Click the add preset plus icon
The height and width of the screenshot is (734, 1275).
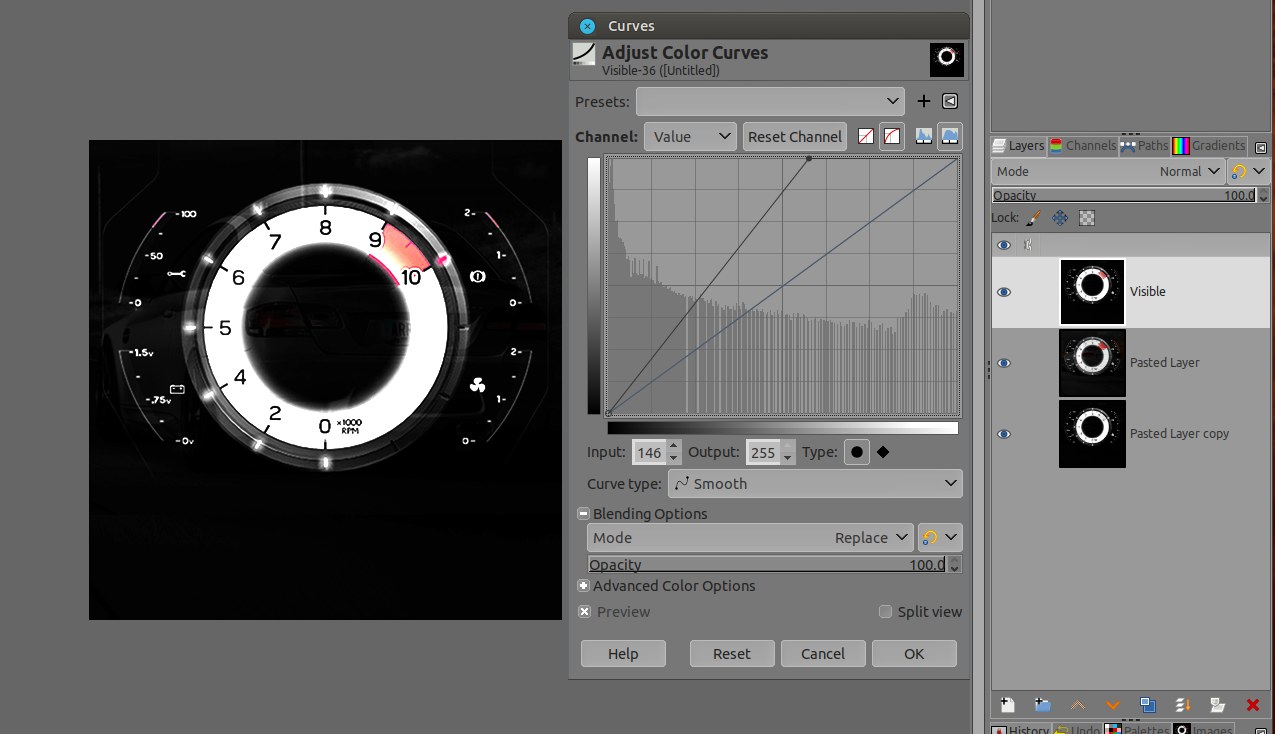pyautogui.click(x=923, y=101)
